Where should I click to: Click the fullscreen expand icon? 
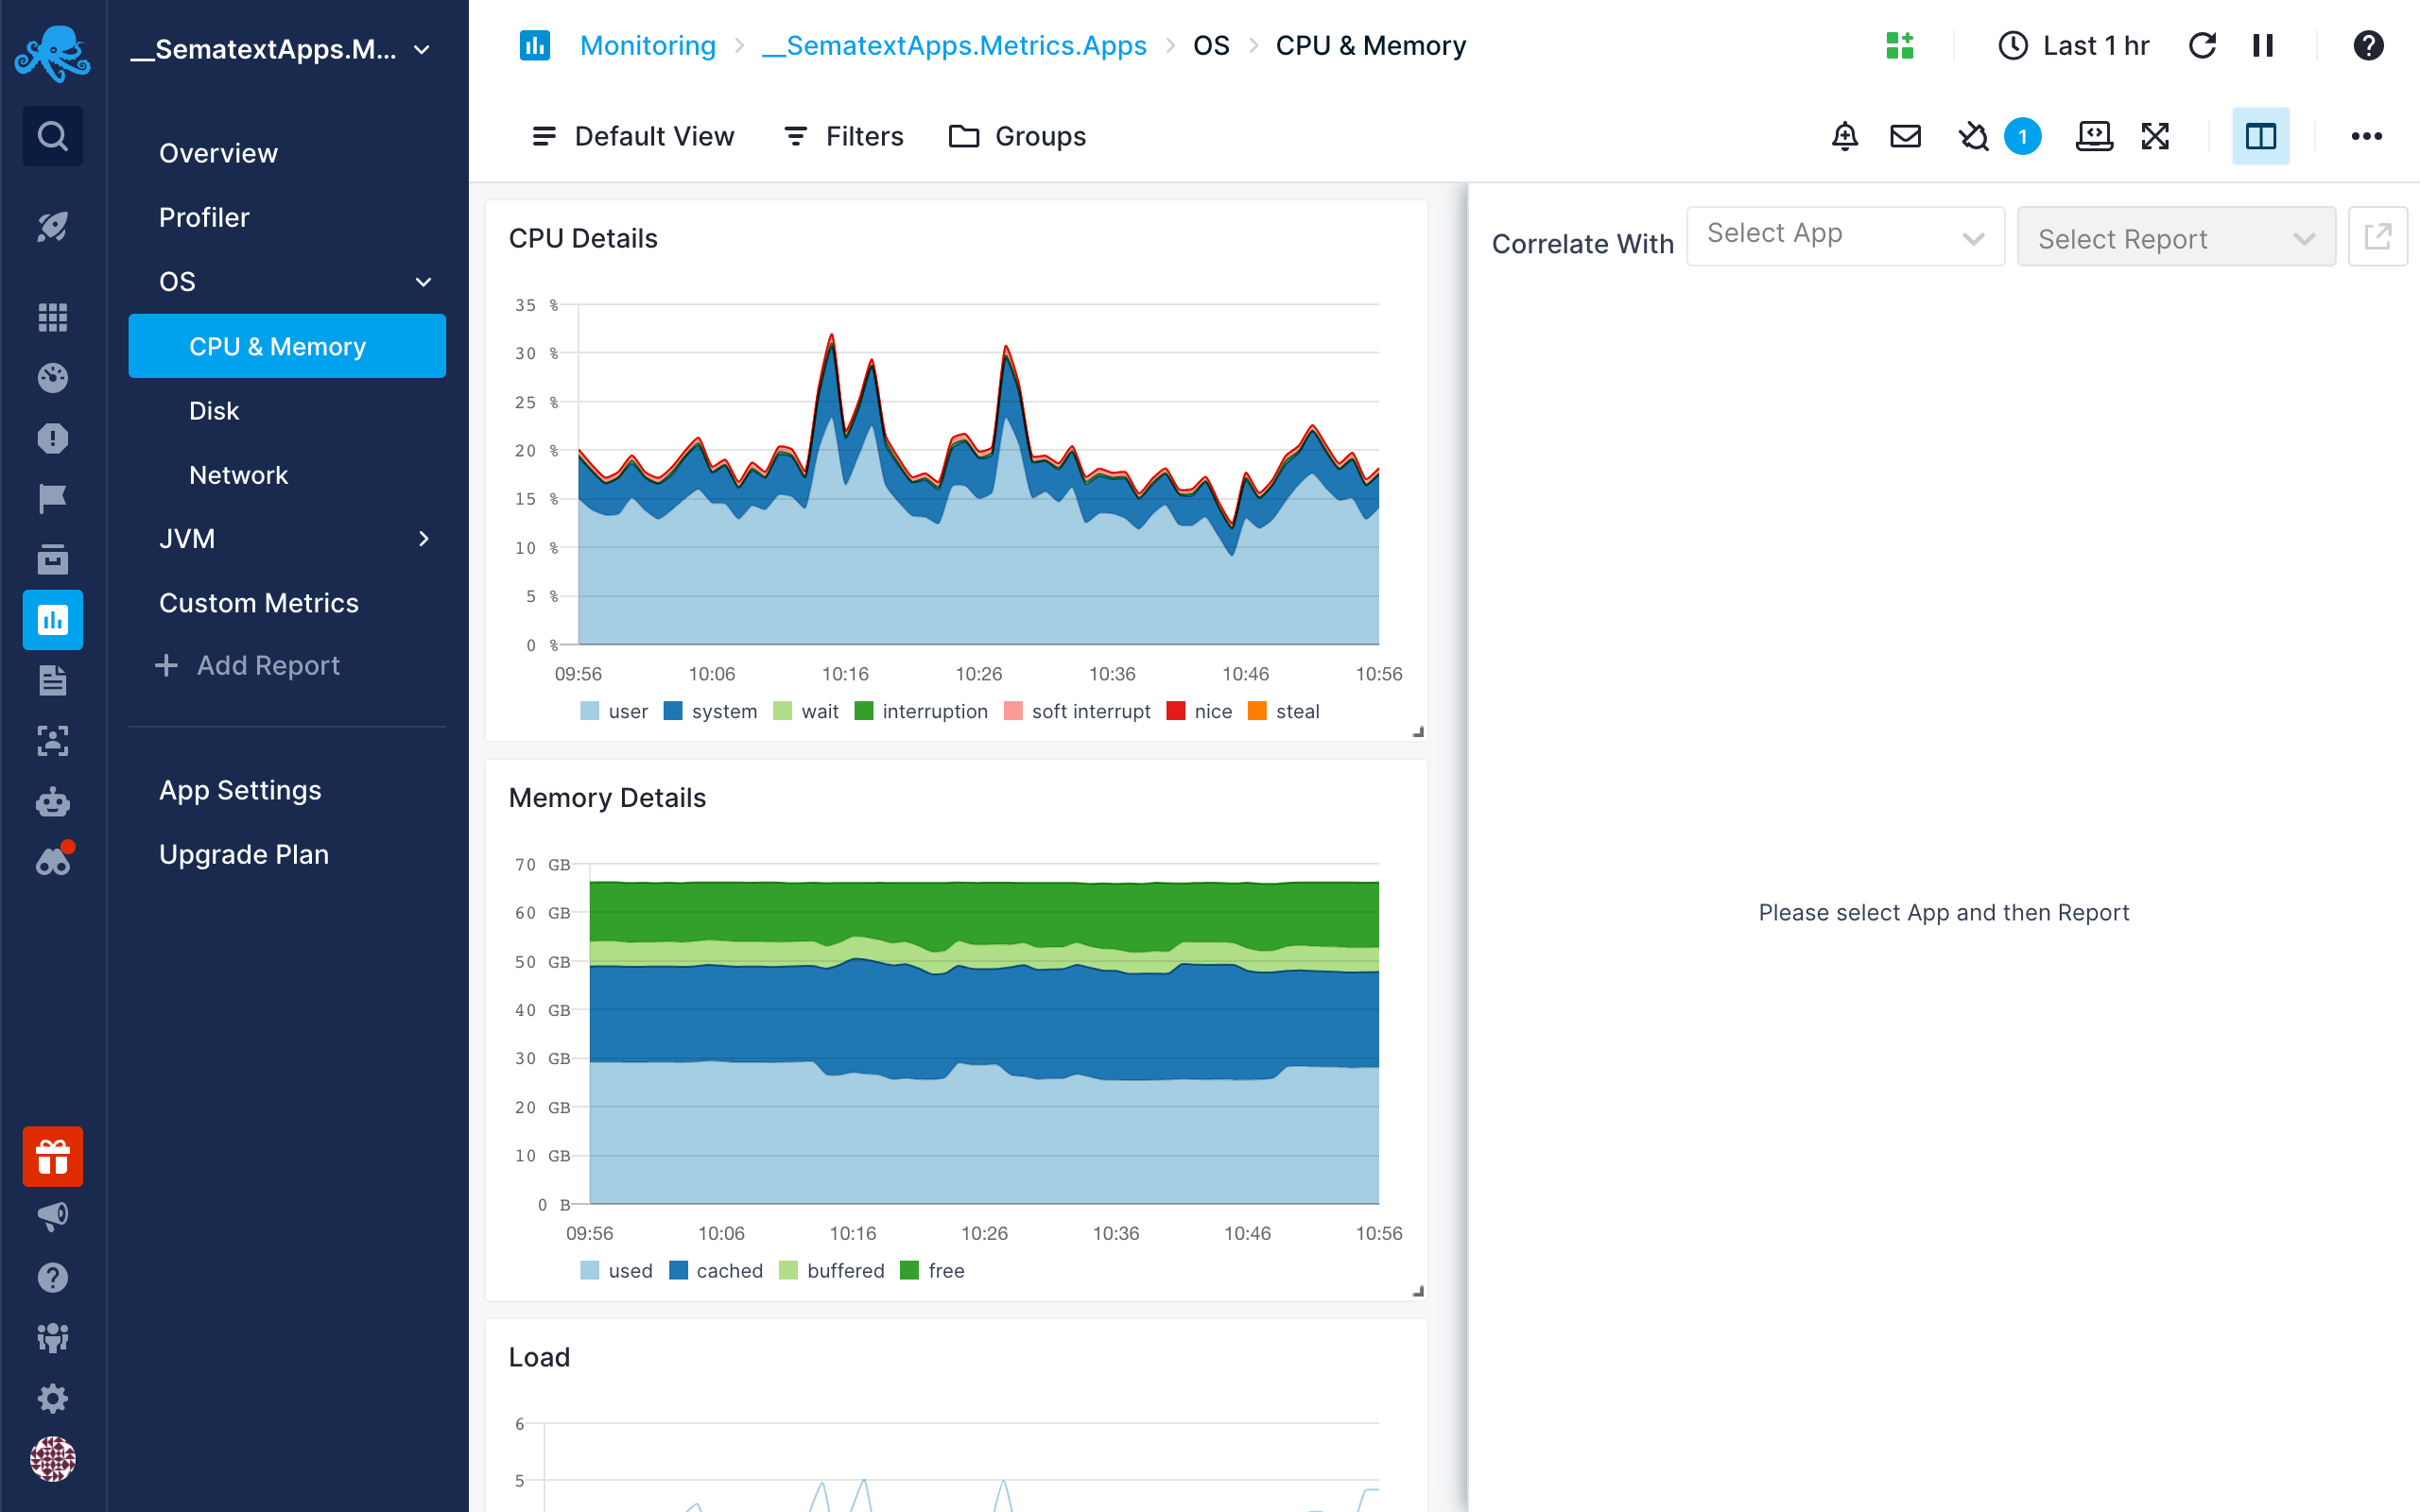pos(2153,136)
